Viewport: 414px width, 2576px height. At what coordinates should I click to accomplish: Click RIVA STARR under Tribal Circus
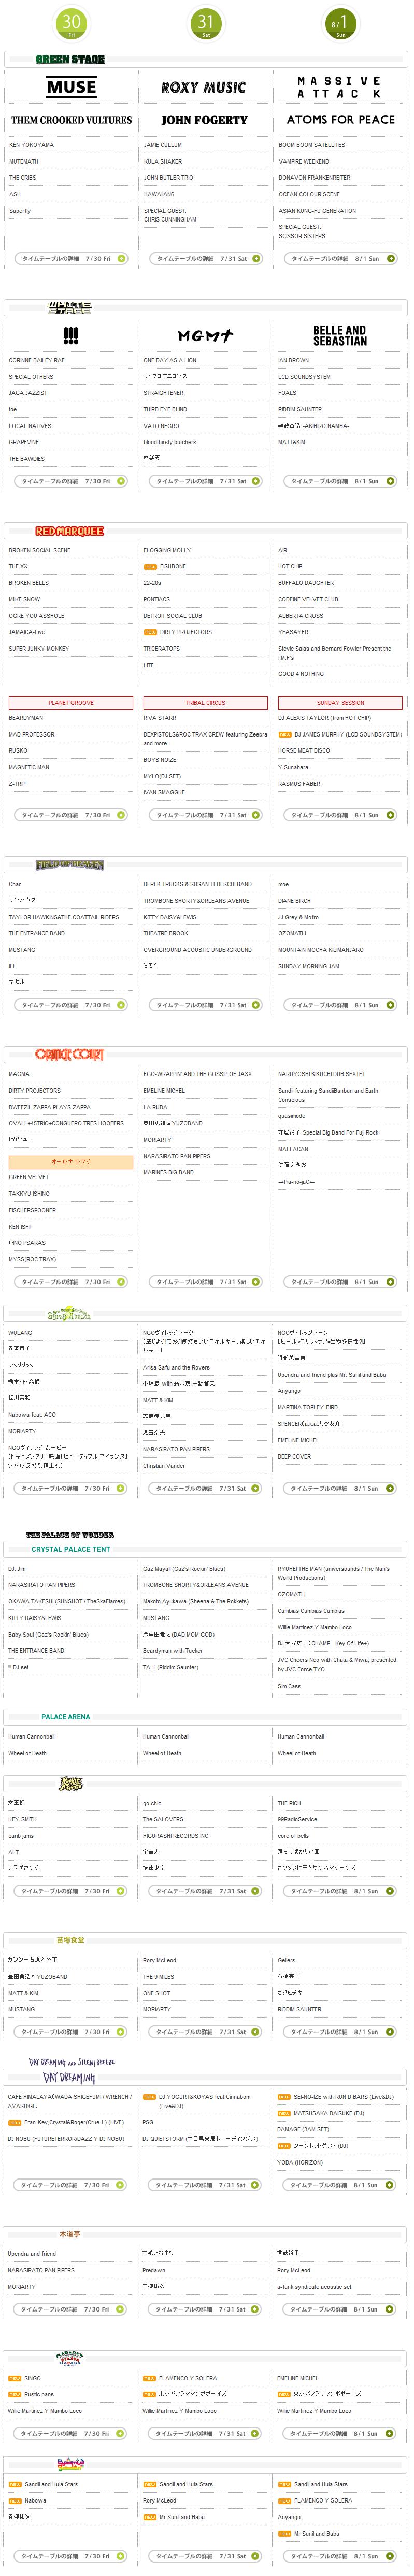pos(160,718)
